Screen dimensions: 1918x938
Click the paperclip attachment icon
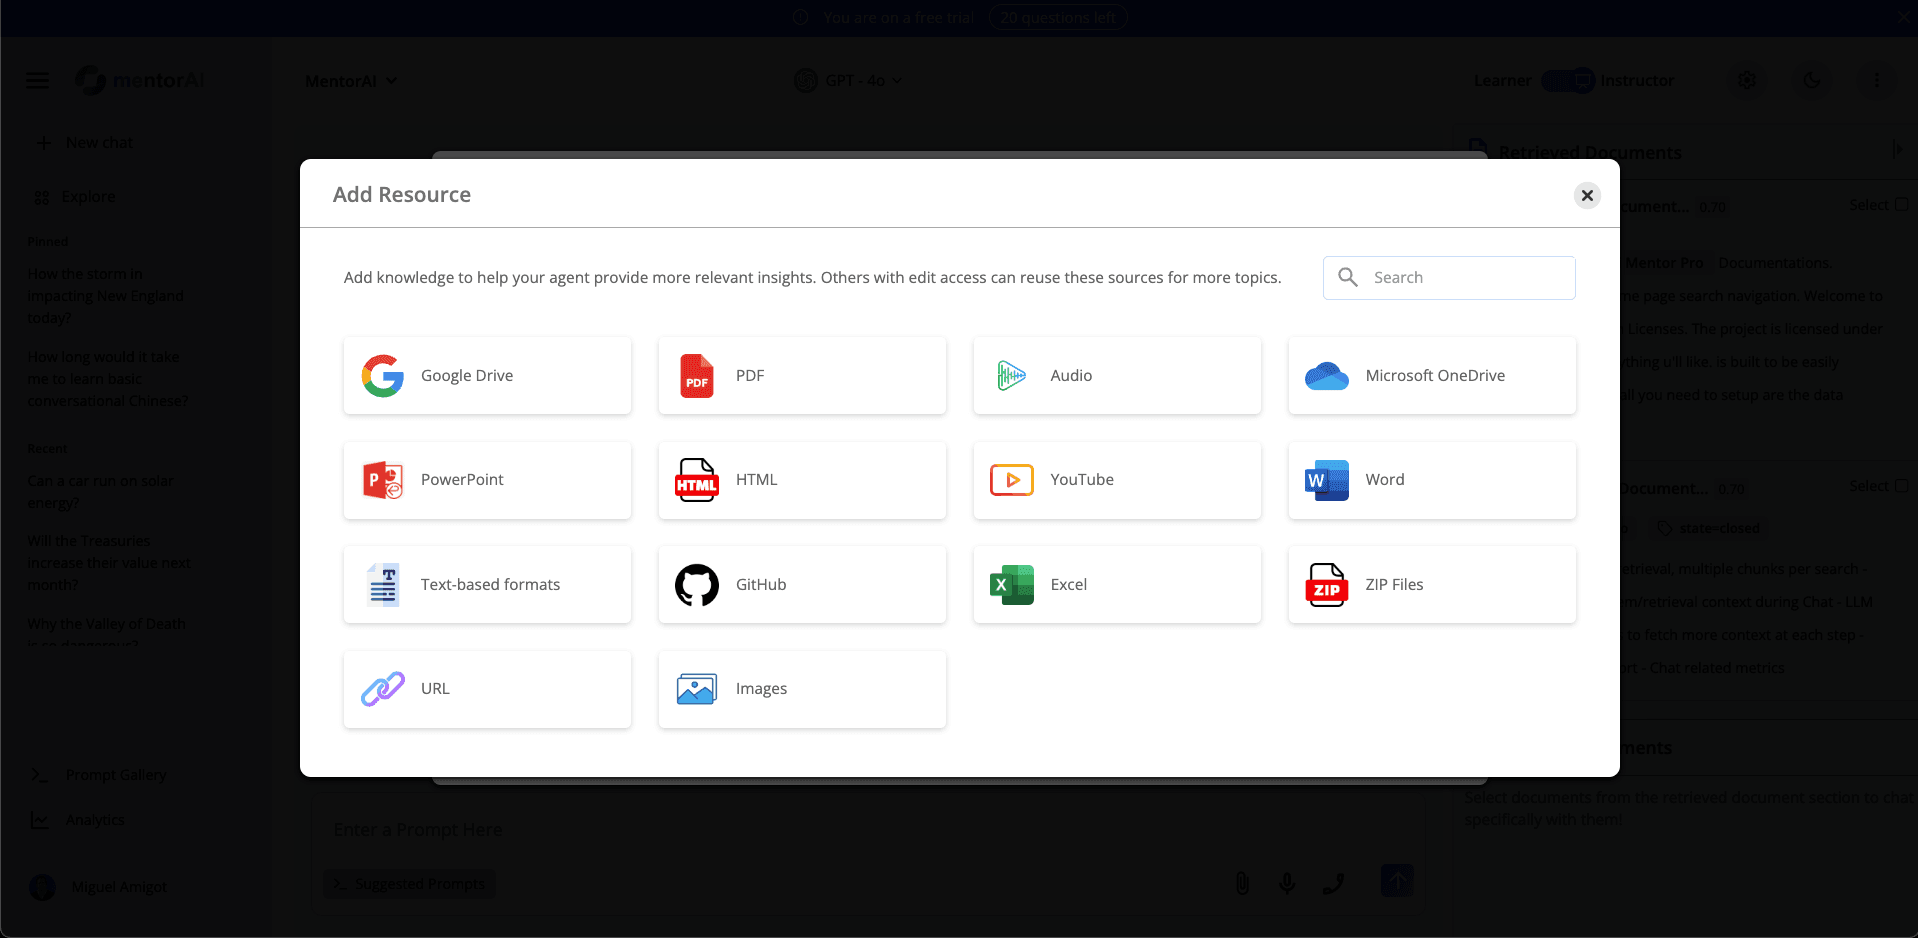click(x=1241, y=883)
